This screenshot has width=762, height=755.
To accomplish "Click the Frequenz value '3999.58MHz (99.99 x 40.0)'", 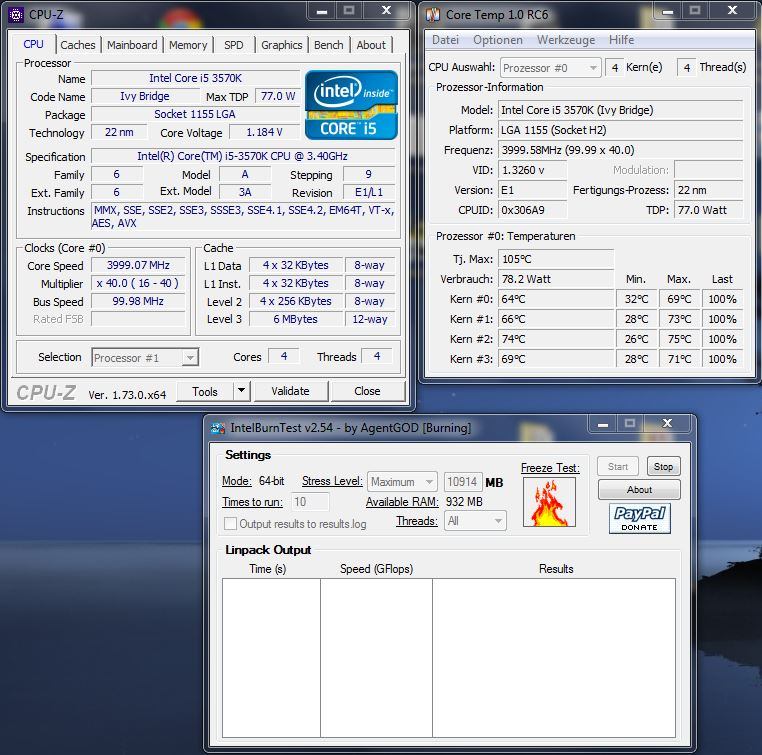I will click(620, 150).
